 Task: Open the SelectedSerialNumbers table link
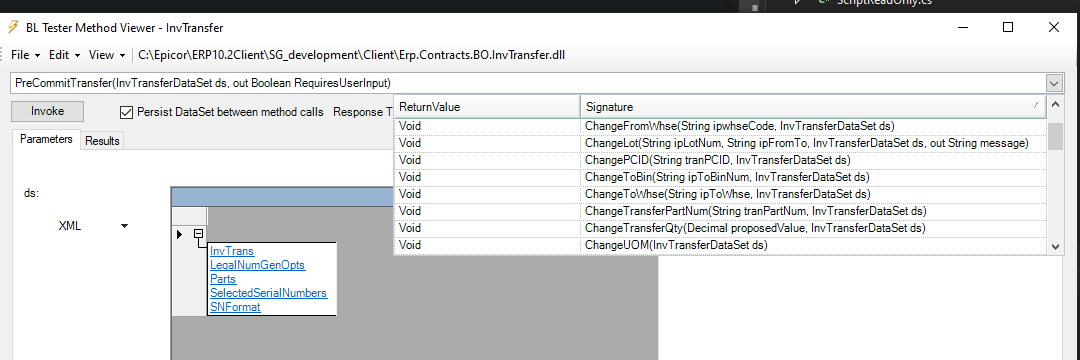[x=269, y=293]
